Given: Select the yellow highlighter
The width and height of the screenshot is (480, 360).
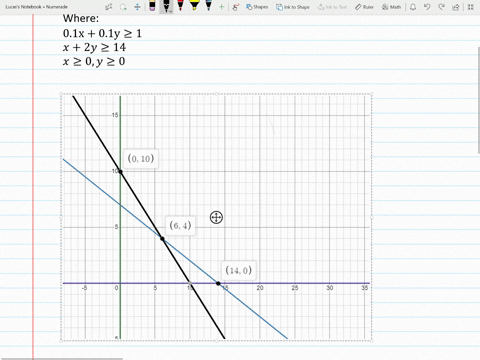Looking at the screenshot, I should coord(194,5).
